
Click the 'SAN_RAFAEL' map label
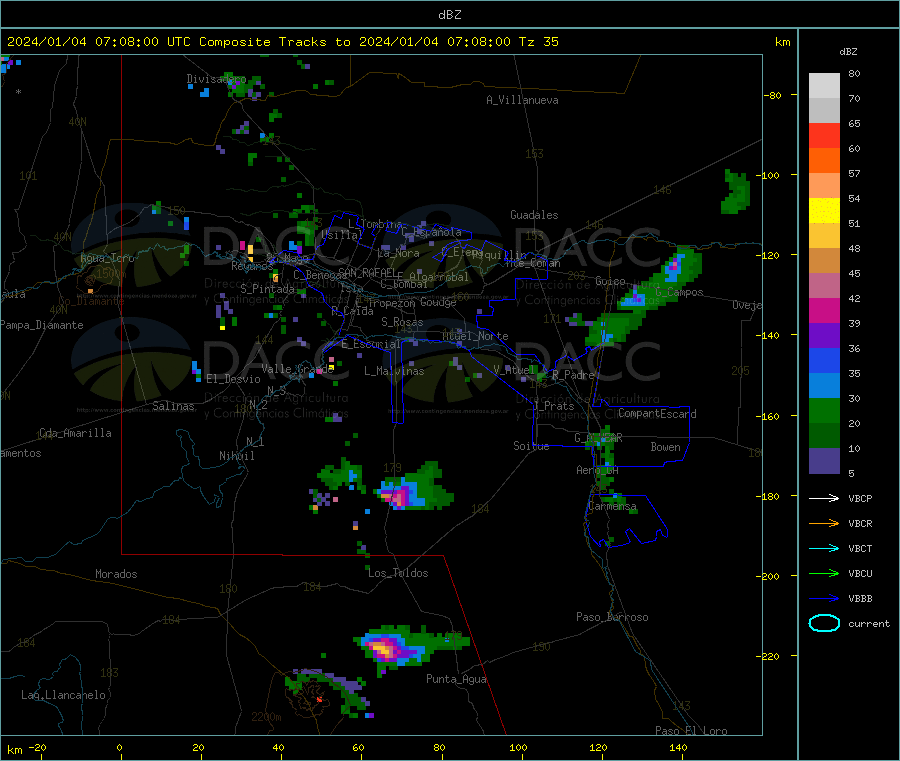point(366,272)
